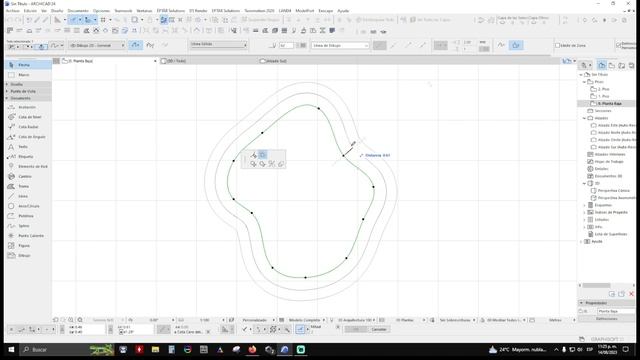Open Lista de Superficies in navigator
Viewport: 640px width, 360px height.
[611, 234]
